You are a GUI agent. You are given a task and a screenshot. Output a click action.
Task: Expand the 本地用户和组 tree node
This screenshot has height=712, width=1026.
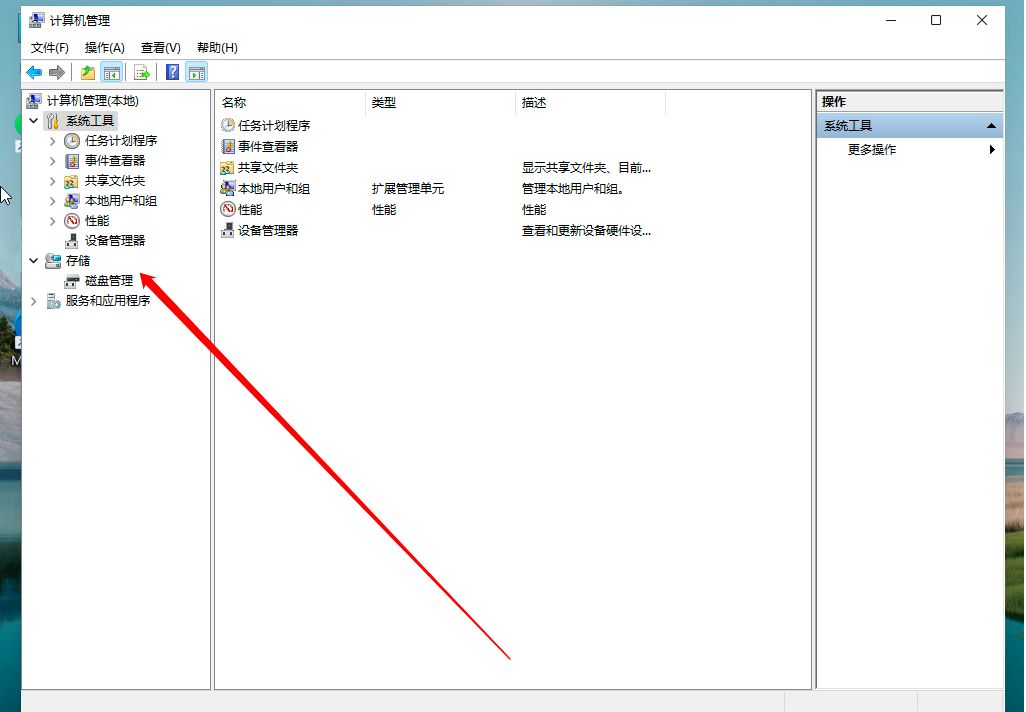pyautogui.click(x=52, y=201)
